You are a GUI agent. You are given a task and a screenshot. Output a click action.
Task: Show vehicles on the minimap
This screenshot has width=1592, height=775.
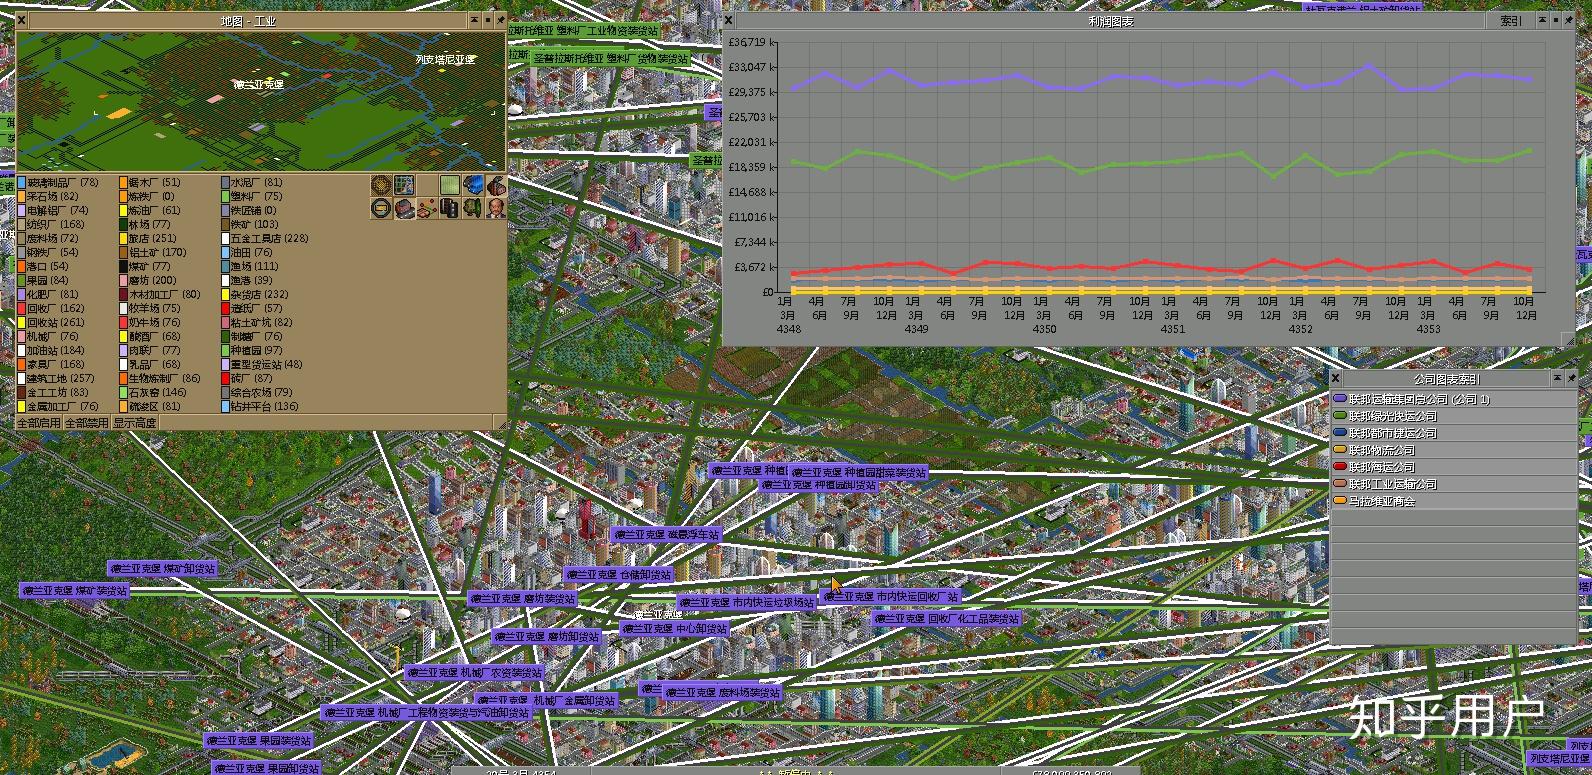pyautogui.click(x=473, y=186)
